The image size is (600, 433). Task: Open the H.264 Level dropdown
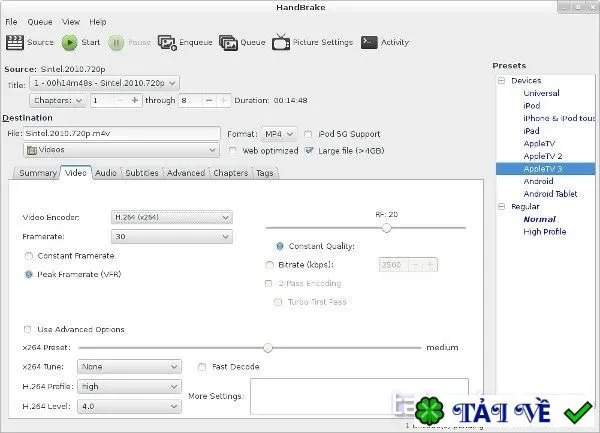129,407
